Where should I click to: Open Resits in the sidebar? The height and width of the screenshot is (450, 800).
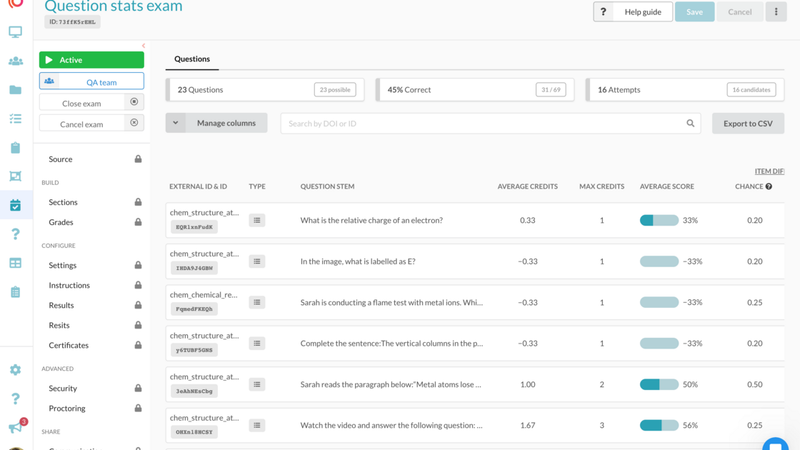click(x=59, y=325)
